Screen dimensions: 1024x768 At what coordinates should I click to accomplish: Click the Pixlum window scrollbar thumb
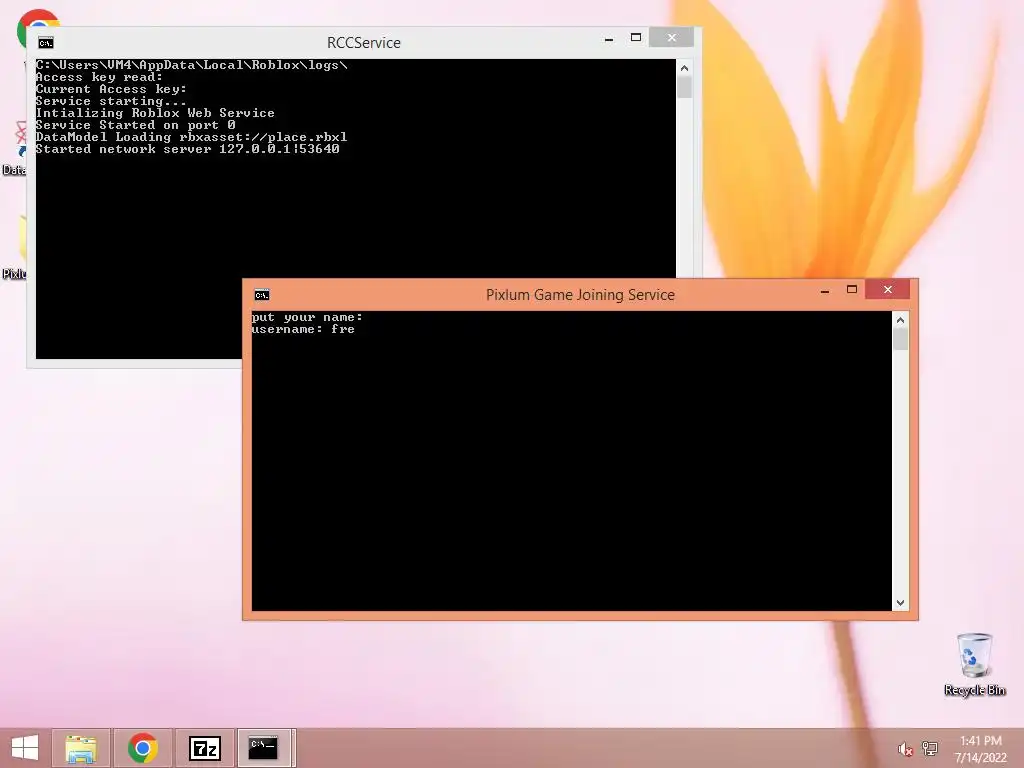tap(901, 340)
